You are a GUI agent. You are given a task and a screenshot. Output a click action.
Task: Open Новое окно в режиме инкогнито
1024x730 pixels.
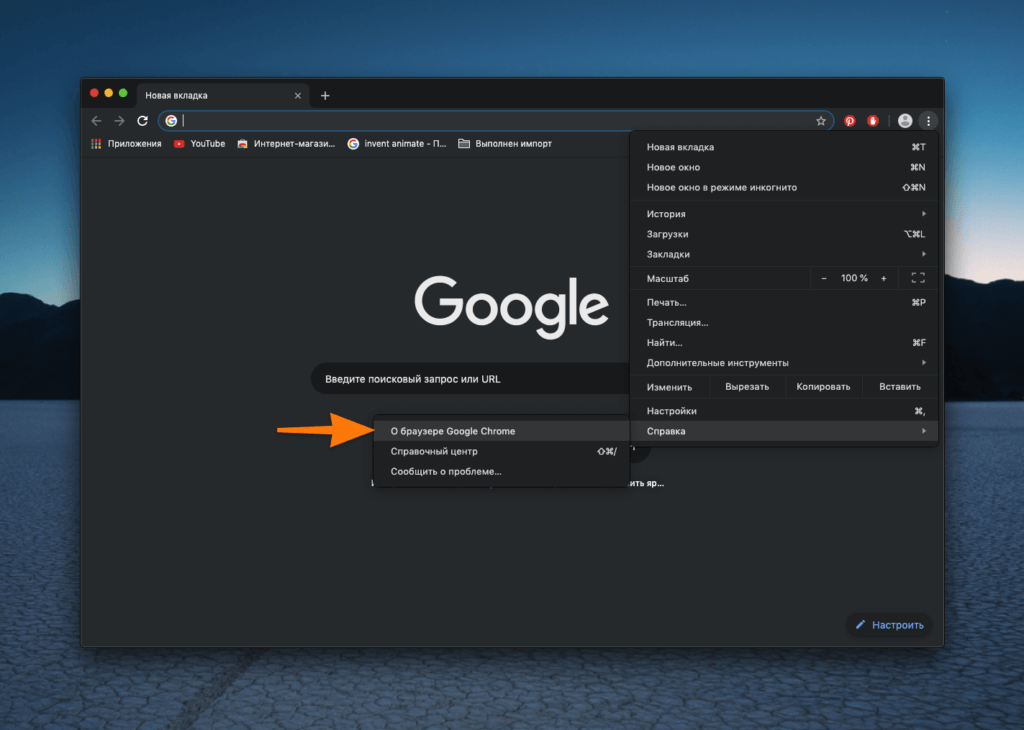point(784,187)
